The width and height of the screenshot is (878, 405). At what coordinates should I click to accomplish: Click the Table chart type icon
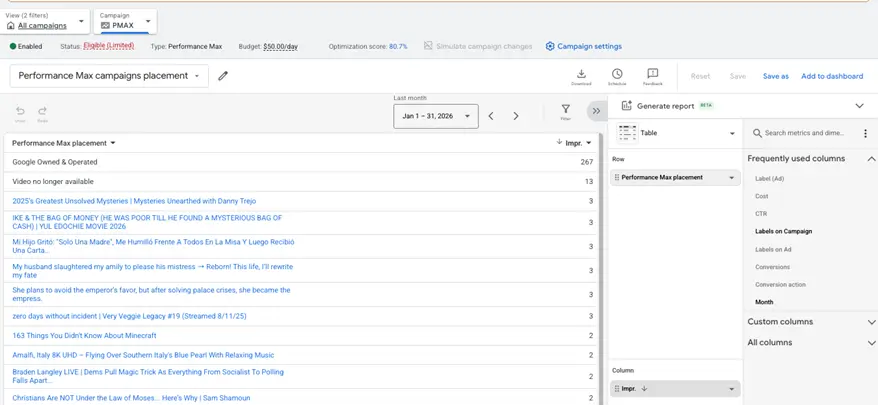tap(627, 133)
